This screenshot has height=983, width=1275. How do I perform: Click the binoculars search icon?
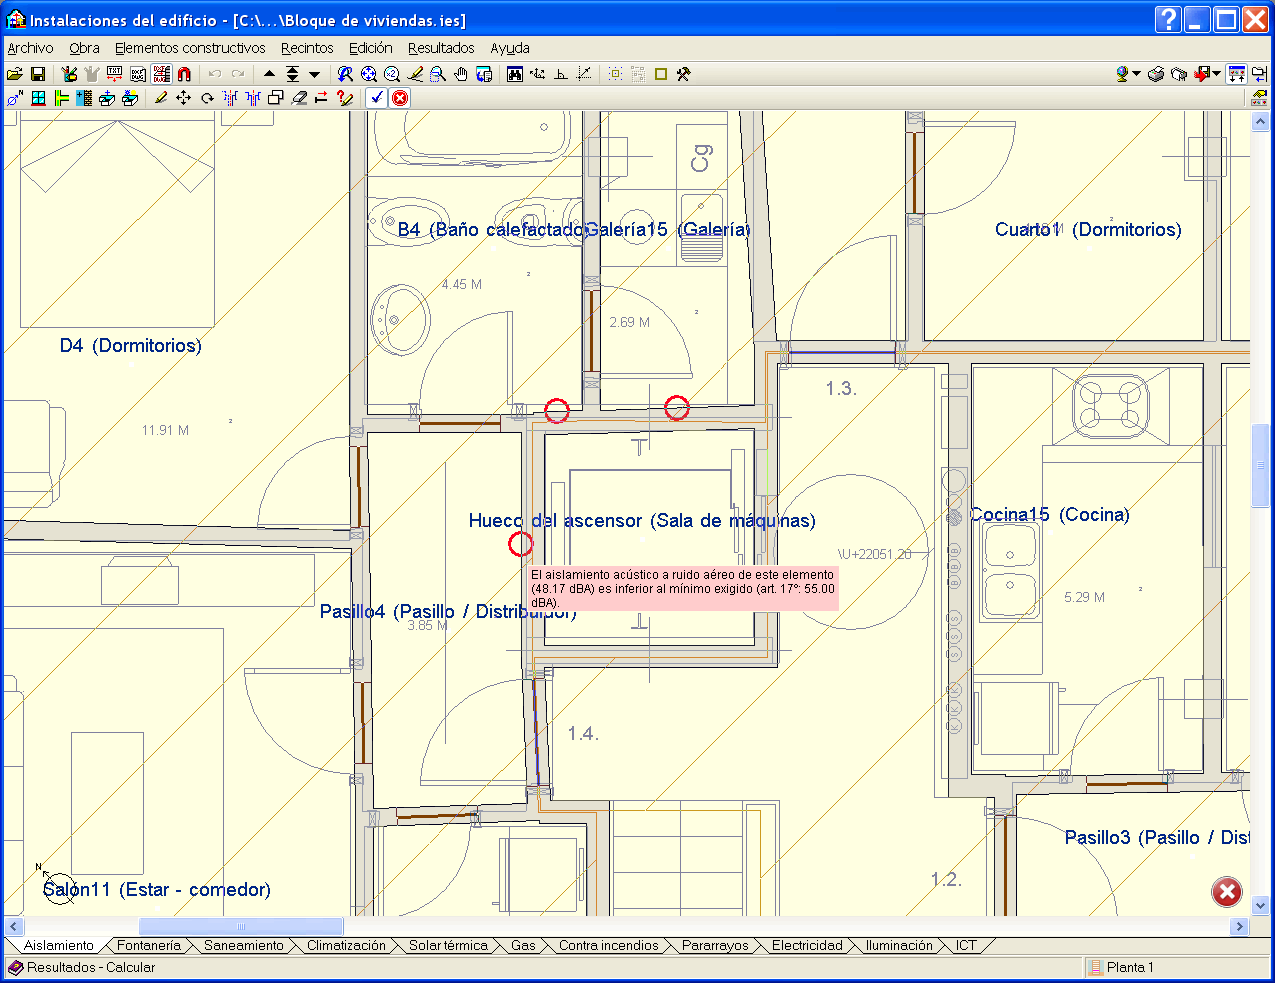(x=515, y=74)
